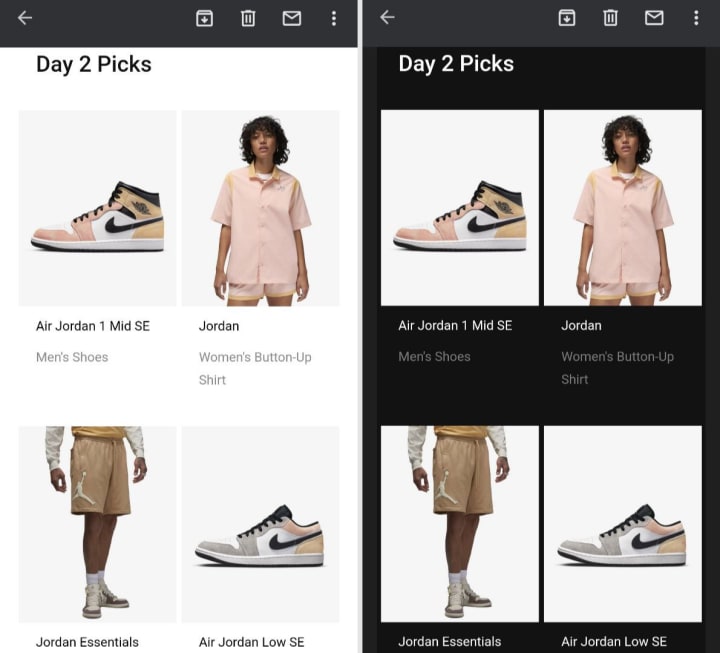
Task: Click 'Air Jordan 1 Mid SE' title, dark view
Action: [455, 326]
